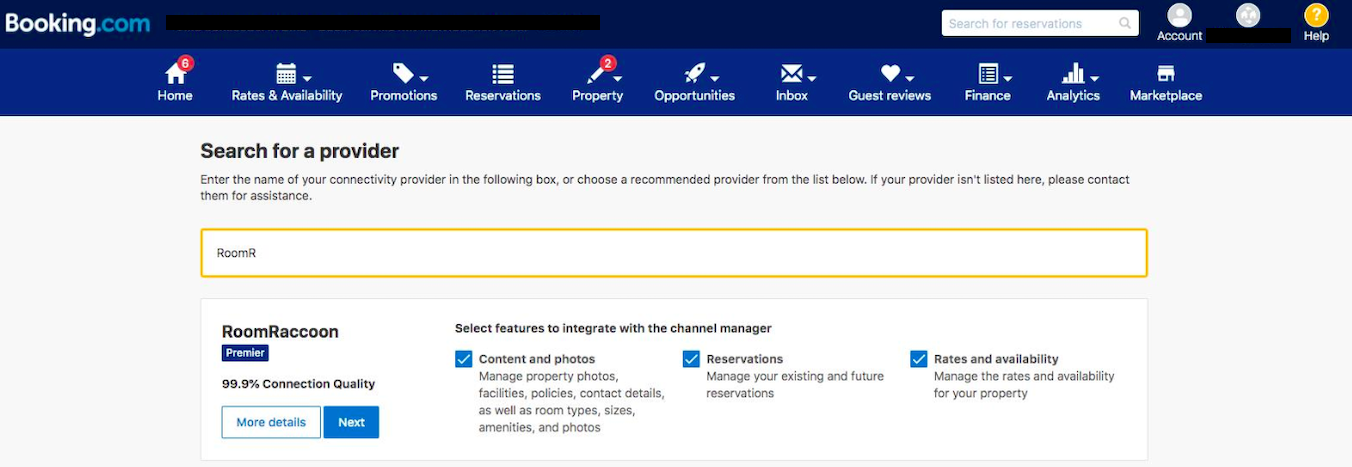This screenshot has height=467, width=1352.
Task: Click the Account label in header
Action: pos(1180,36)
